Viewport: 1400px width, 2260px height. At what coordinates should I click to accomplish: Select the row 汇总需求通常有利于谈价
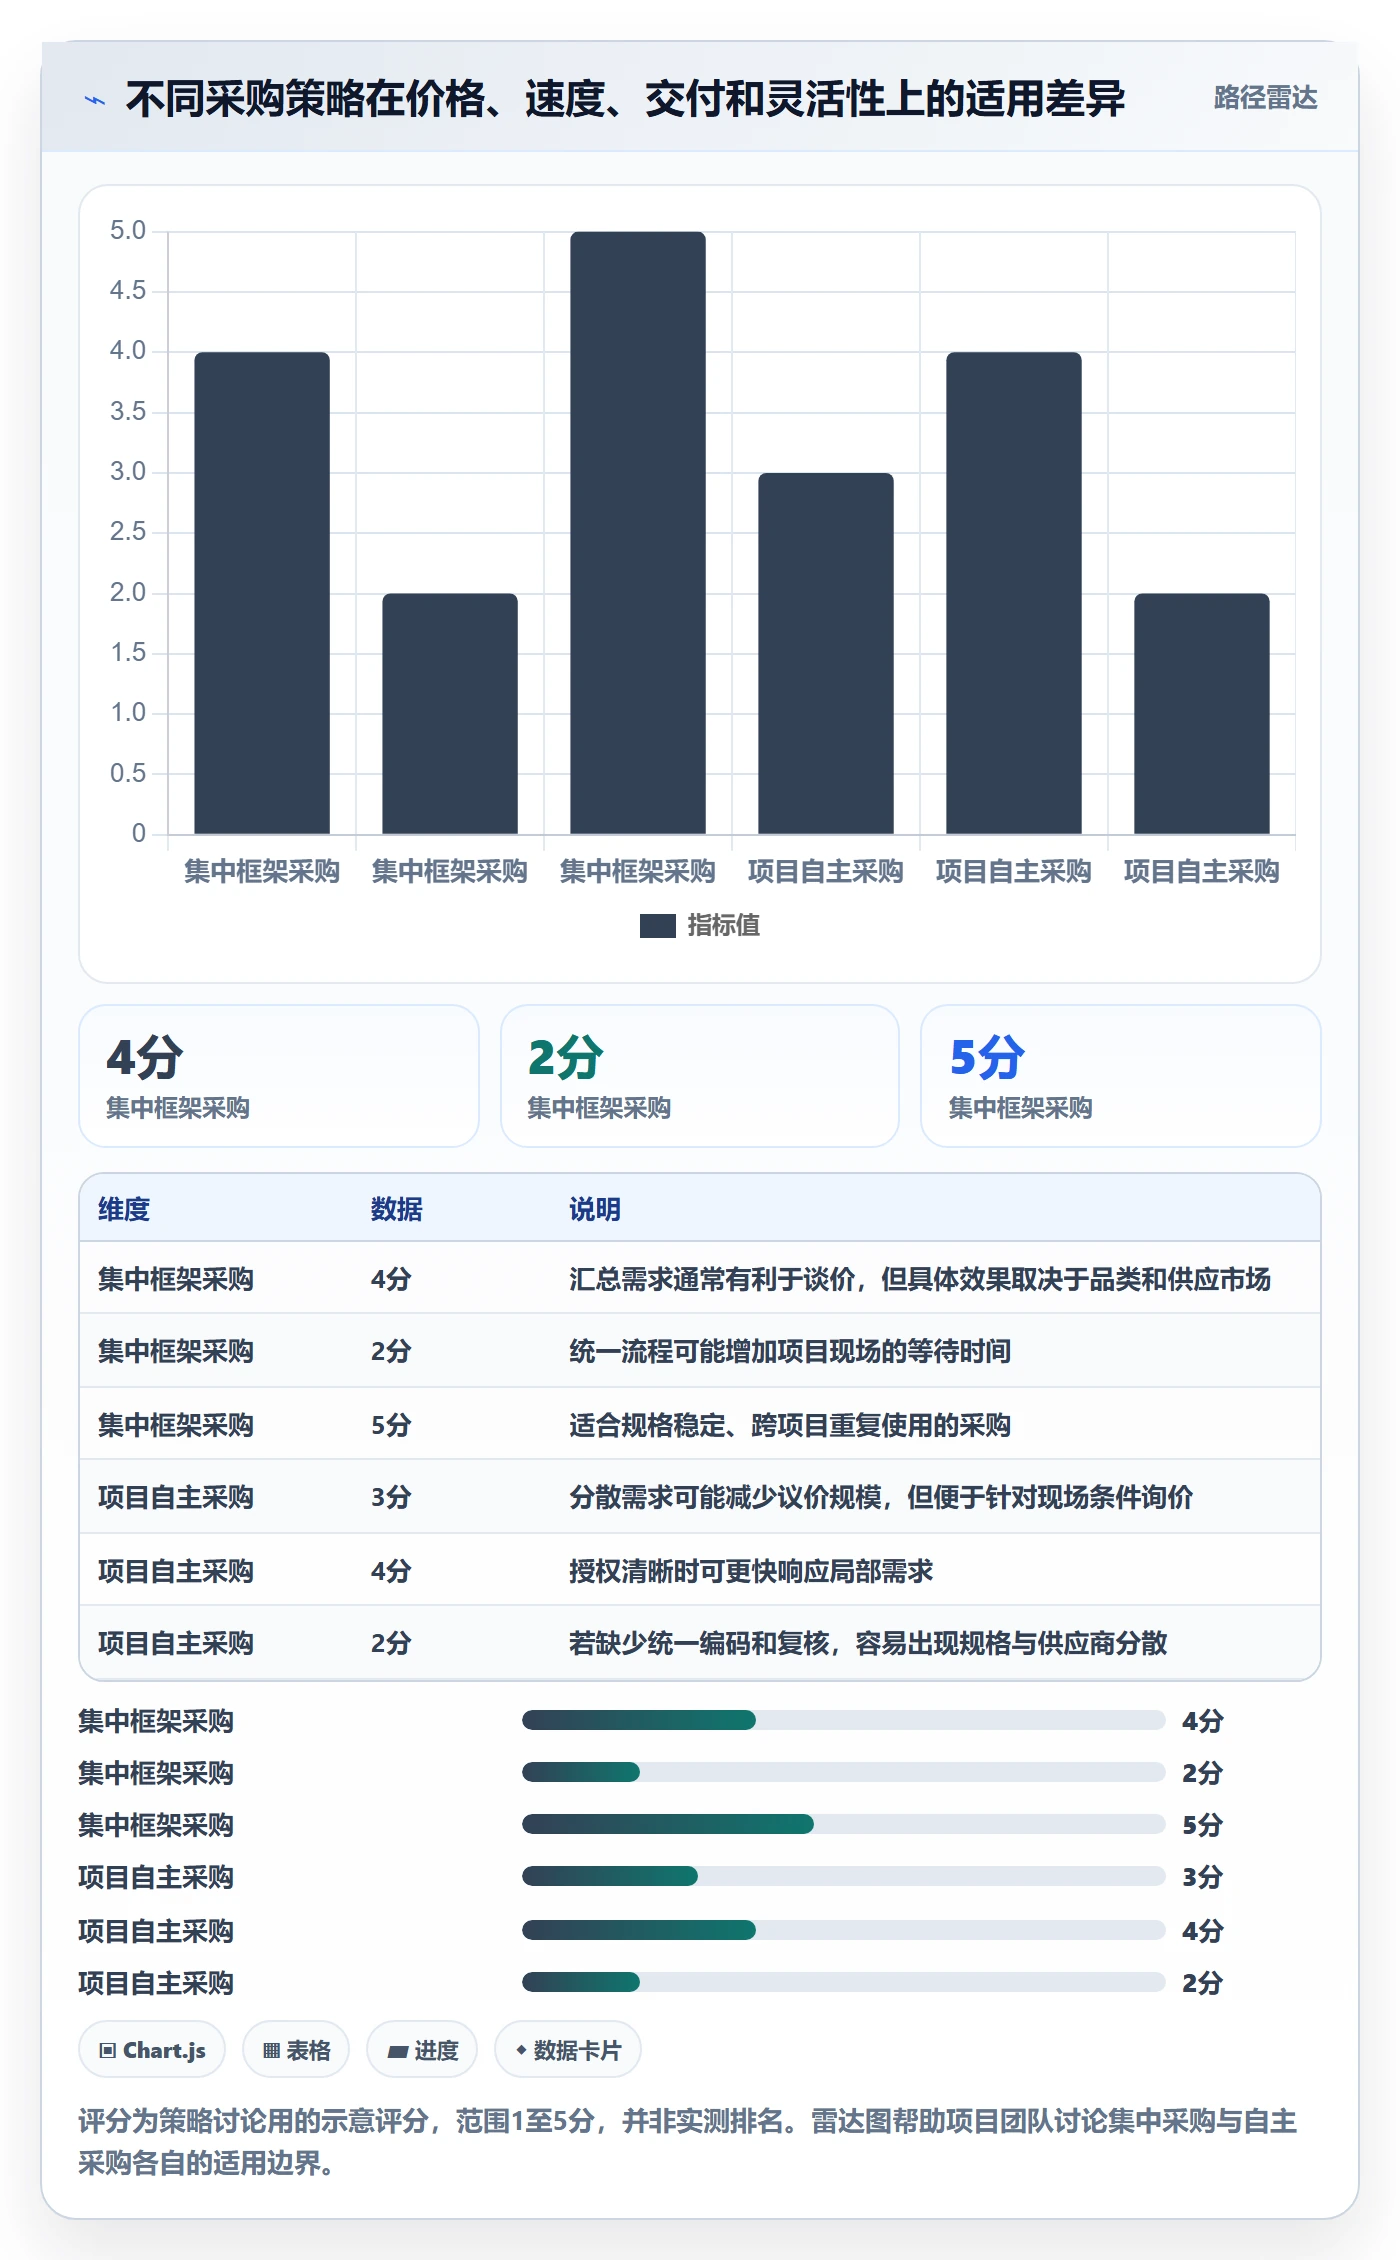700,1278
